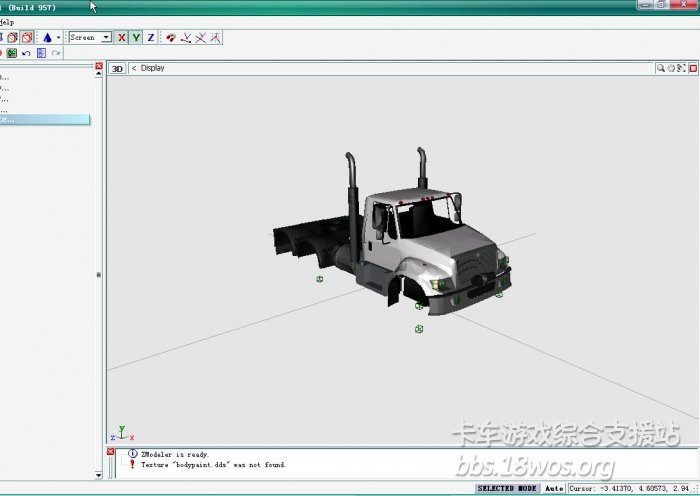The width and height of the screenshot is (700, 496).
Task: Toggle SELECTED MODE in status bar
Action: (507, 488)
